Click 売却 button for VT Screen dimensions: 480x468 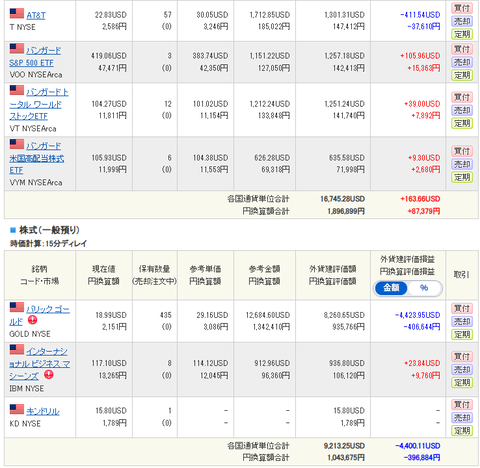click(462, 110)
